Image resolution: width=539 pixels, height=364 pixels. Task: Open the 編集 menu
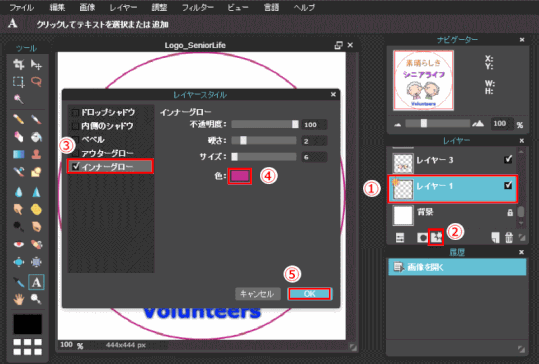57,8
